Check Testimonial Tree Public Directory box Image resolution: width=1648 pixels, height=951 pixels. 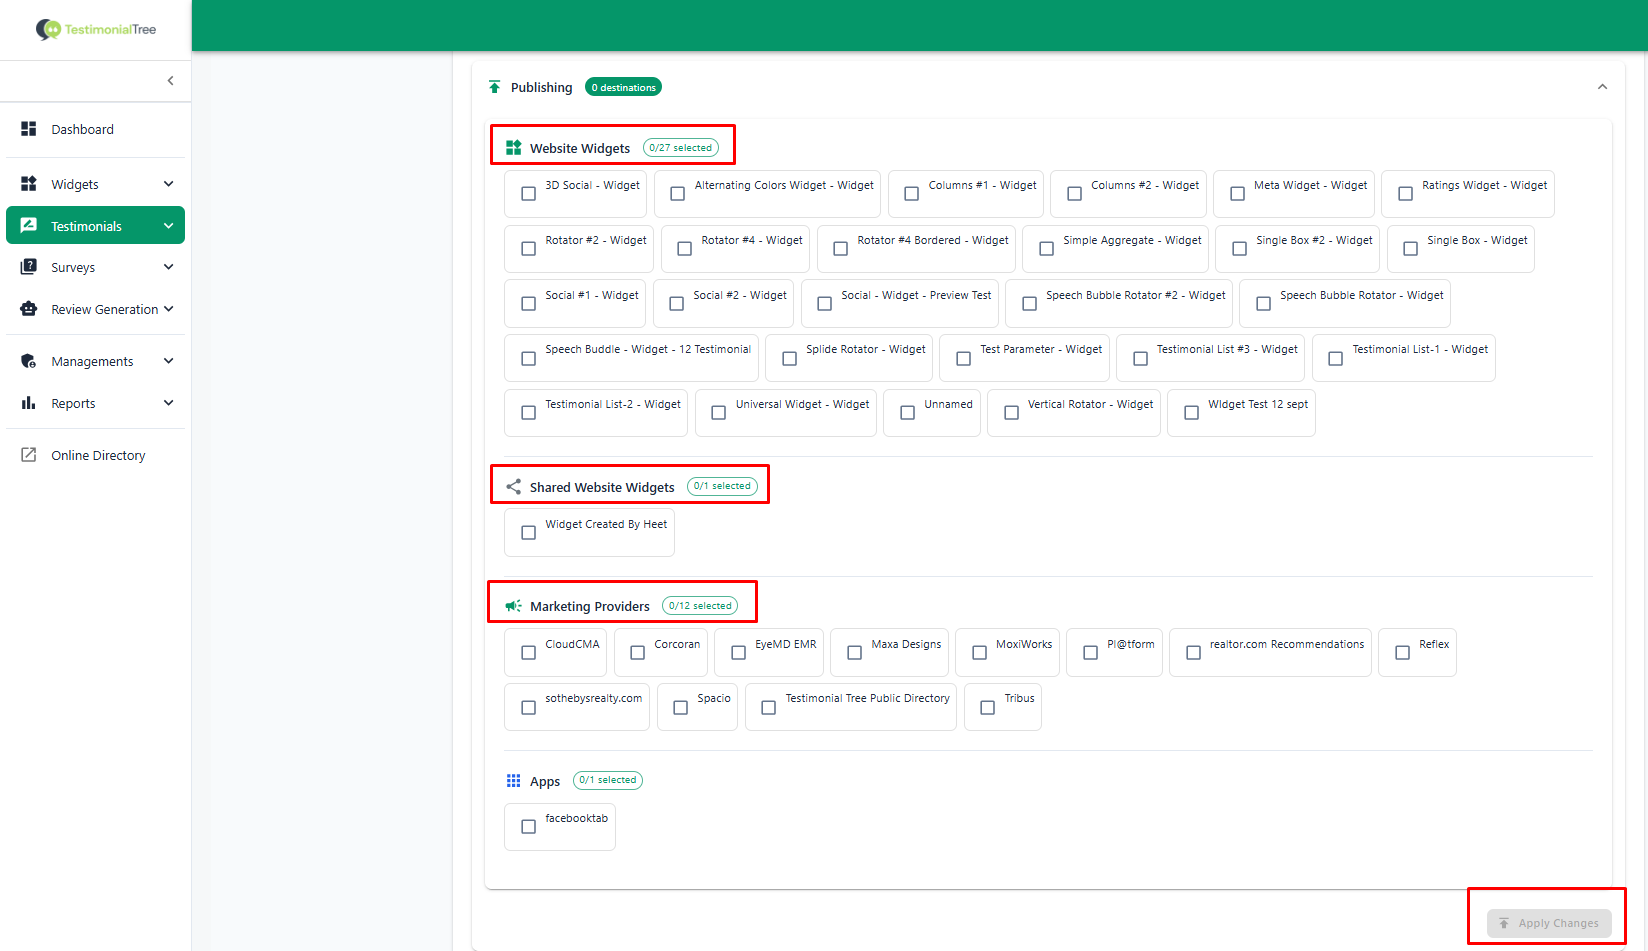pos(769,708)
